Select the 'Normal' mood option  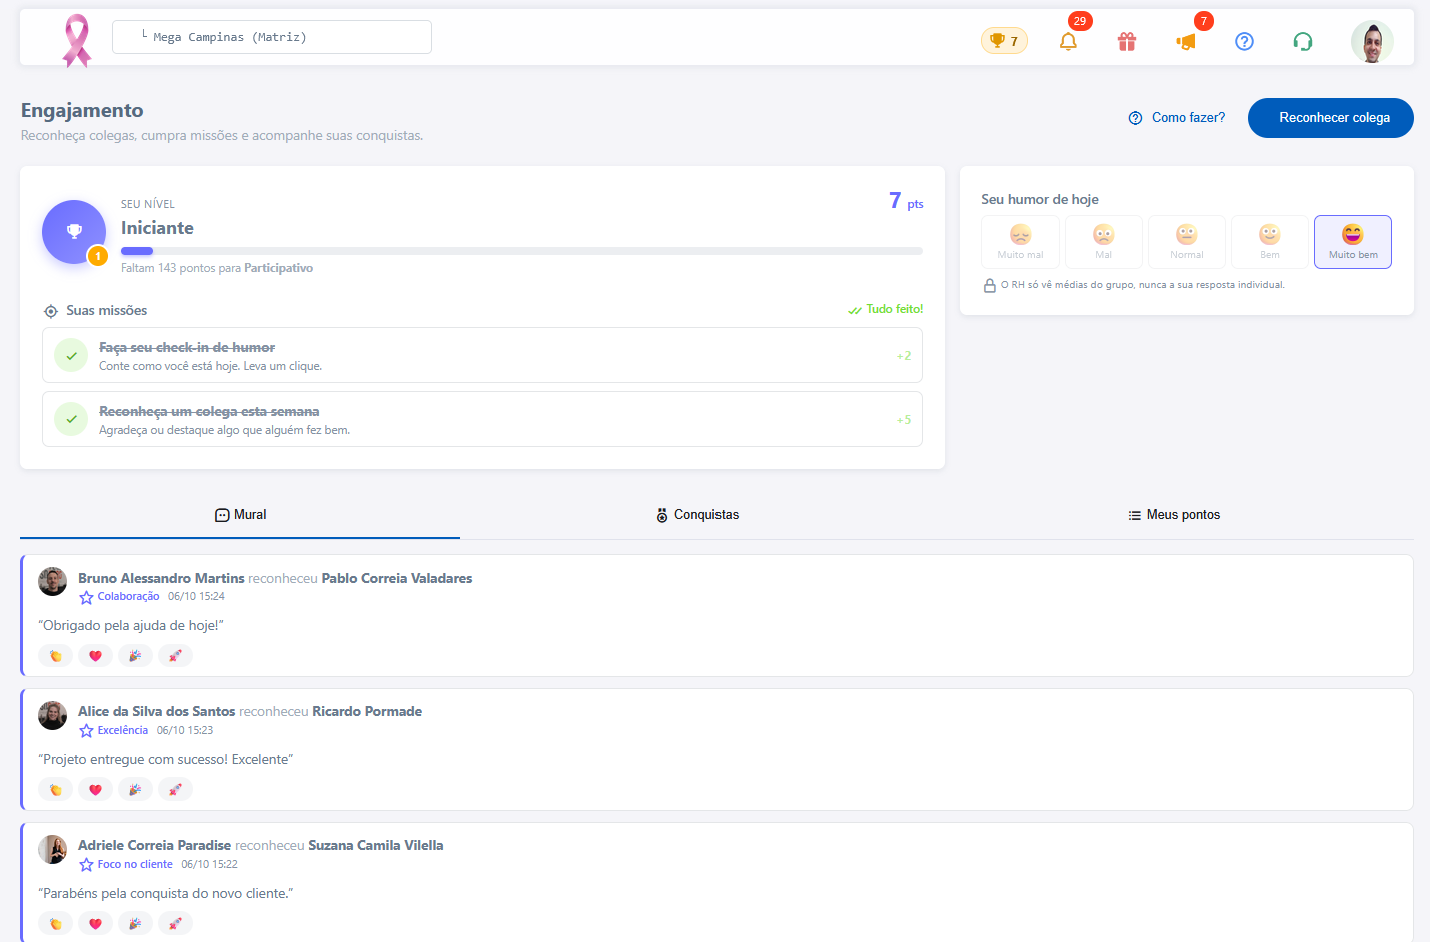[x=1187, y=242]
